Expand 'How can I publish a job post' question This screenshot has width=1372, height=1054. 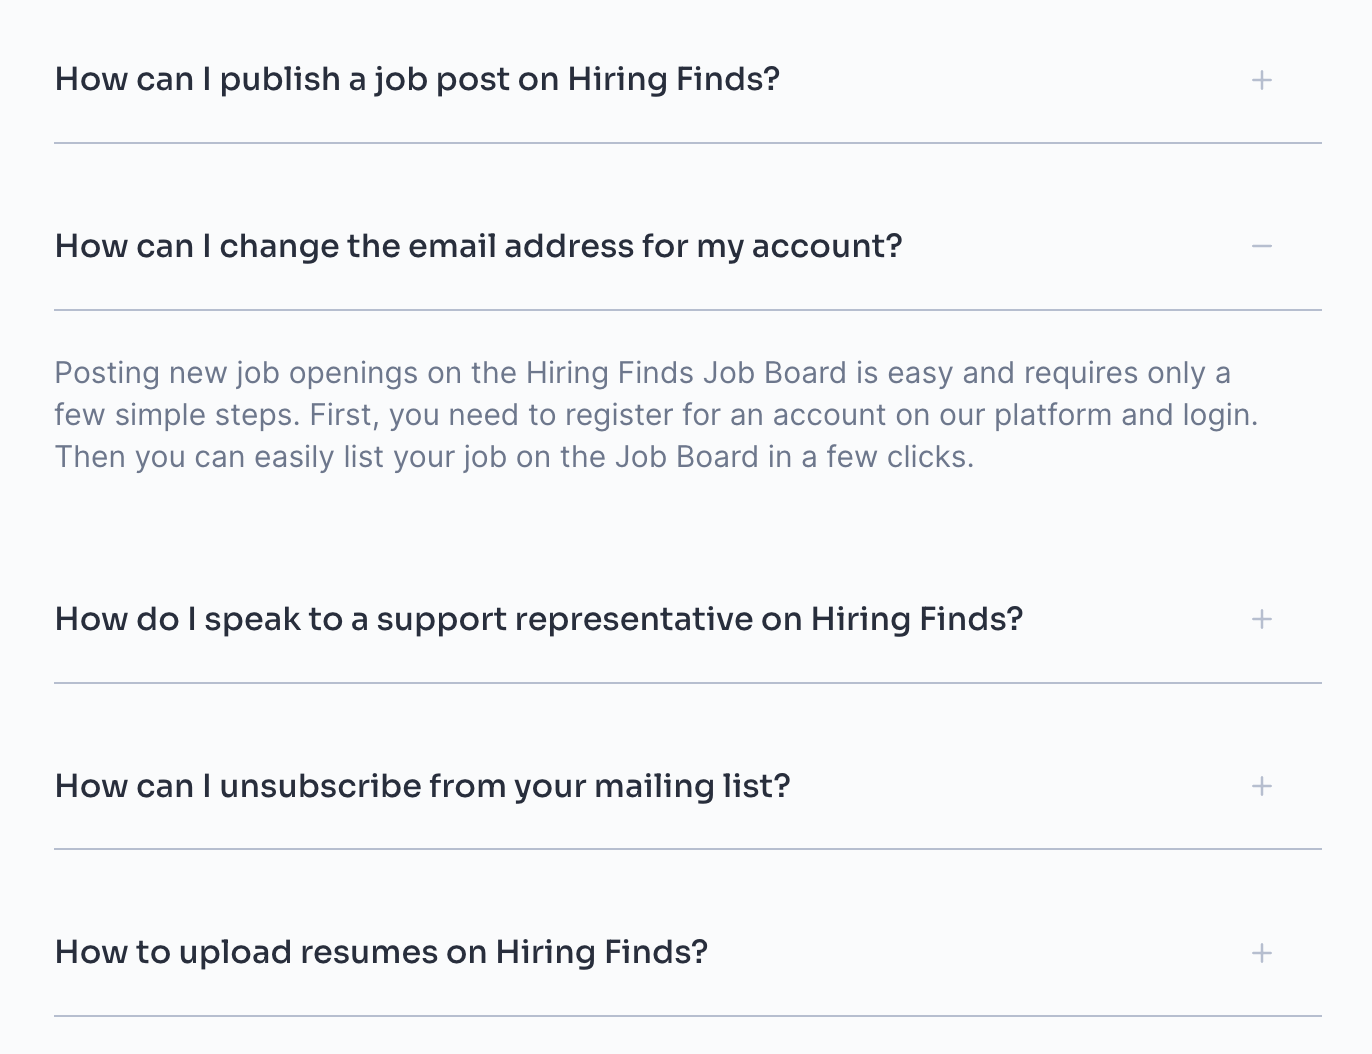coord(417,79)
